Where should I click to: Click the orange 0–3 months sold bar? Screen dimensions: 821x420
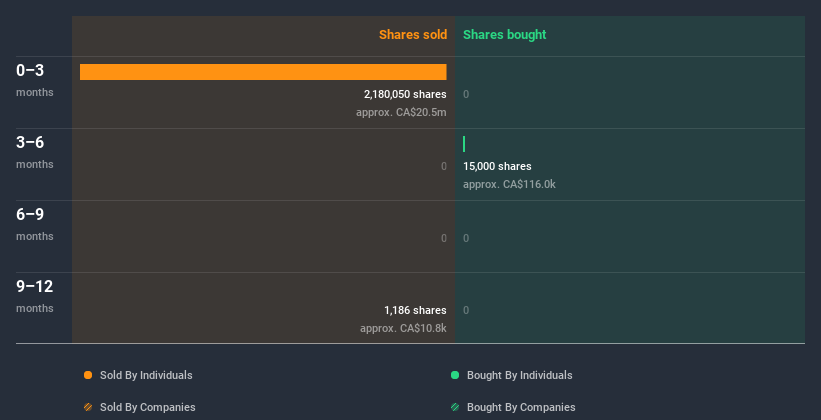tap(263, 72)
